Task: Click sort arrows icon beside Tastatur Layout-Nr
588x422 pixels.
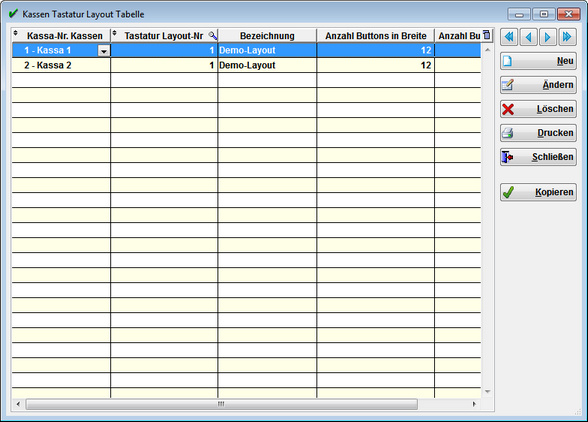Action: (115, 33)
